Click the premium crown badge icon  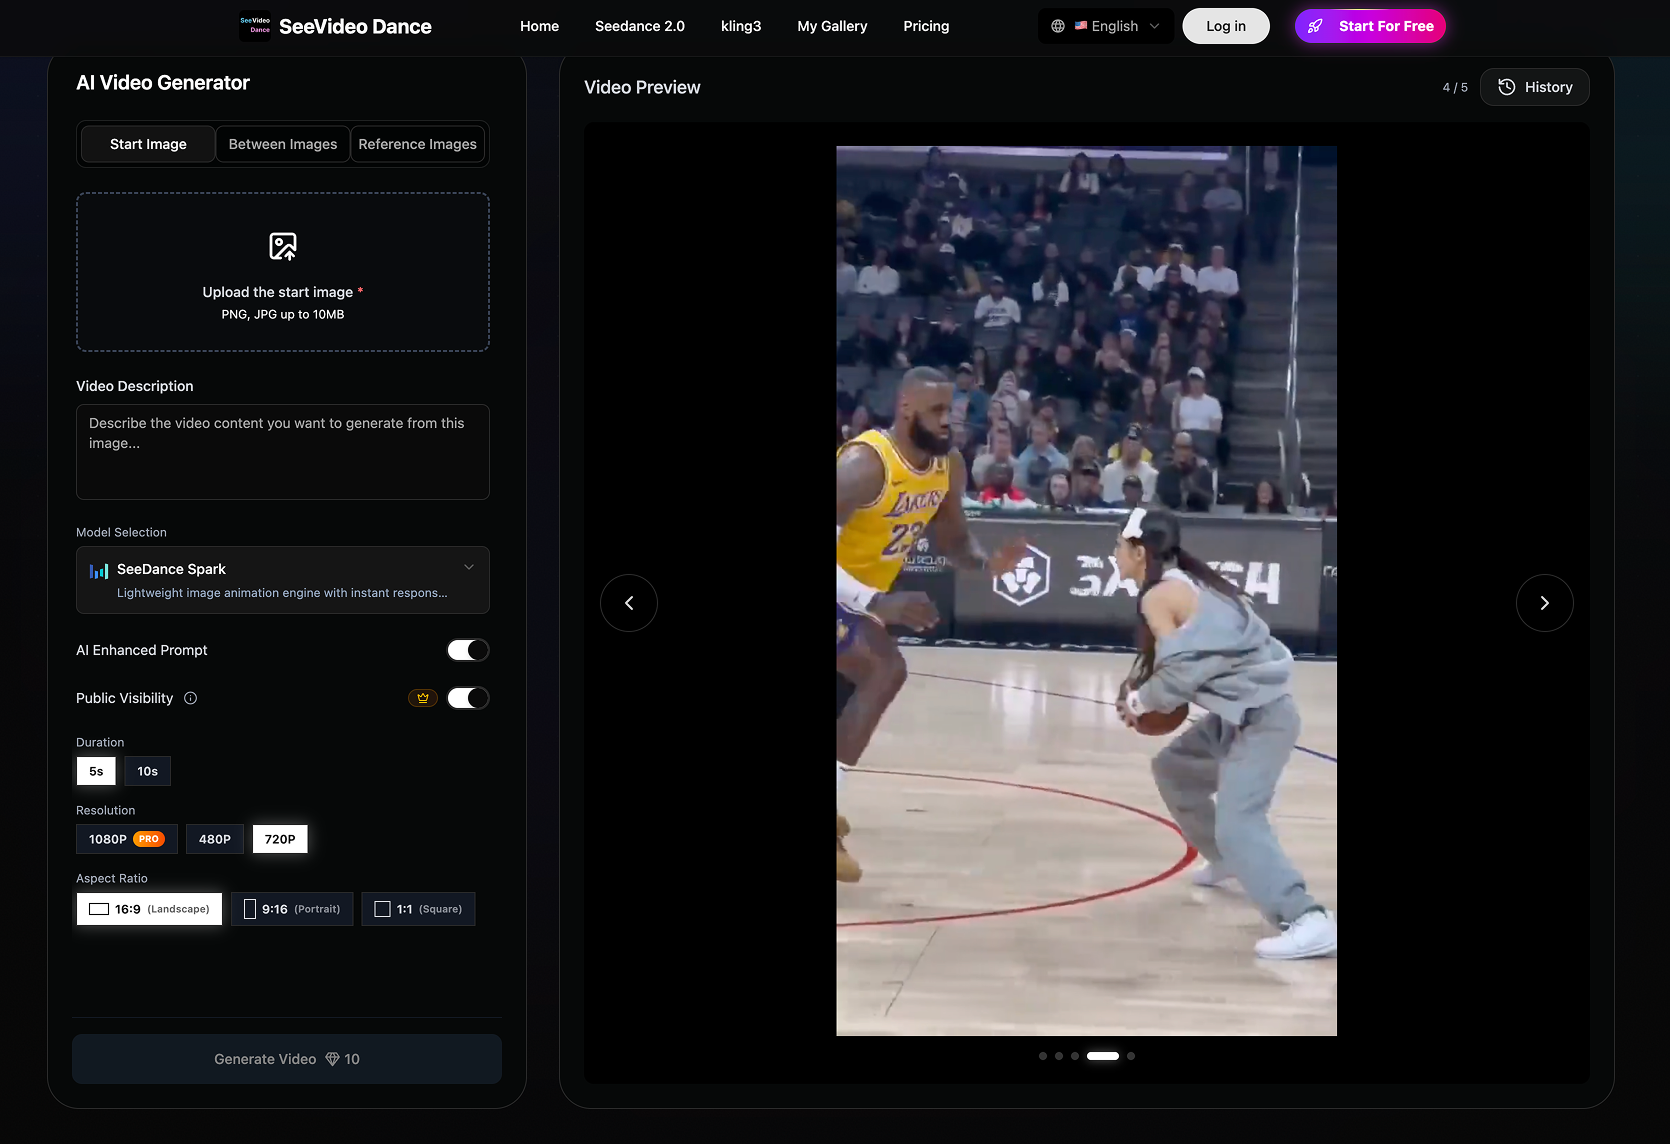pos(423,698)
